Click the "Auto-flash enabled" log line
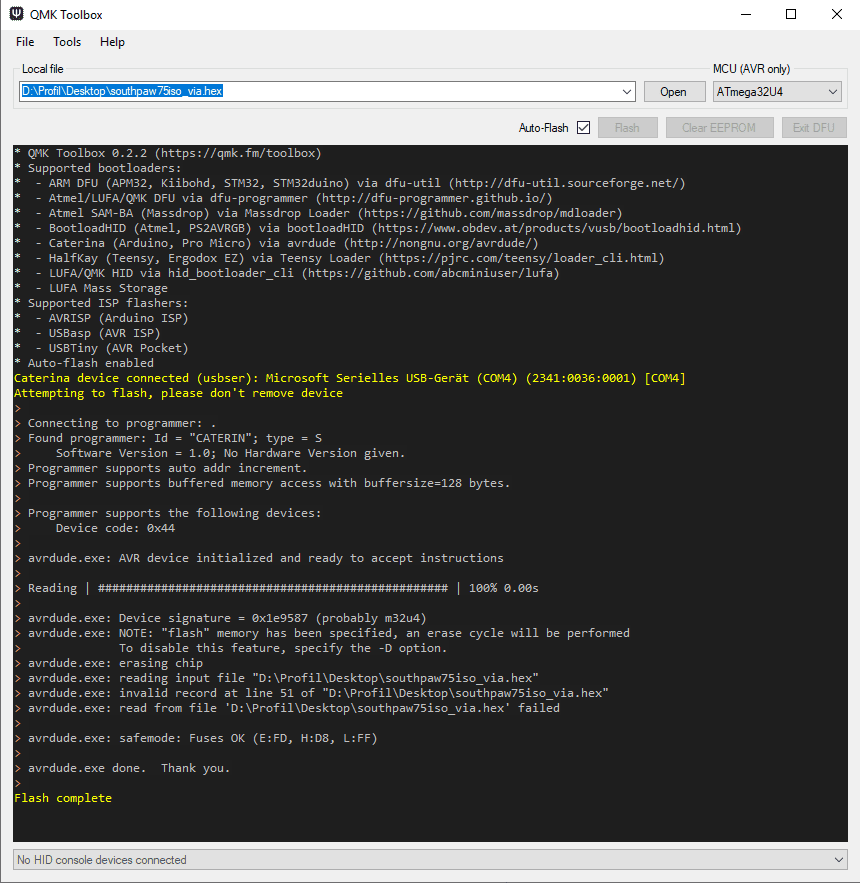 (84, 363)
